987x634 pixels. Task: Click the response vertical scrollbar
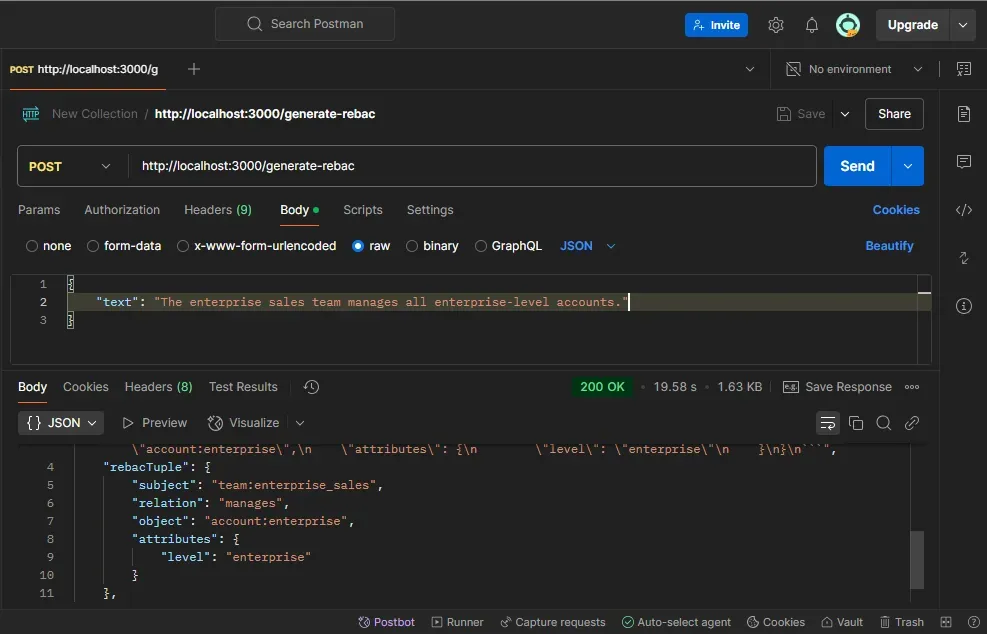point(917,558)
